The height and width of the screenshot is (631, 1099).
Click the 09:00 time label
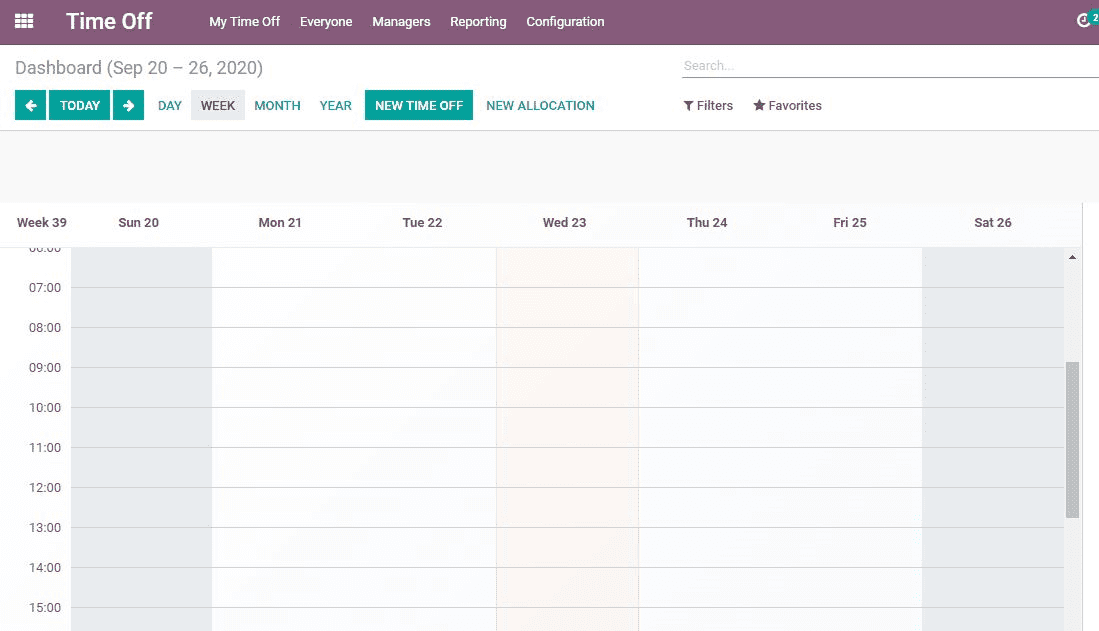click(45, 367)
